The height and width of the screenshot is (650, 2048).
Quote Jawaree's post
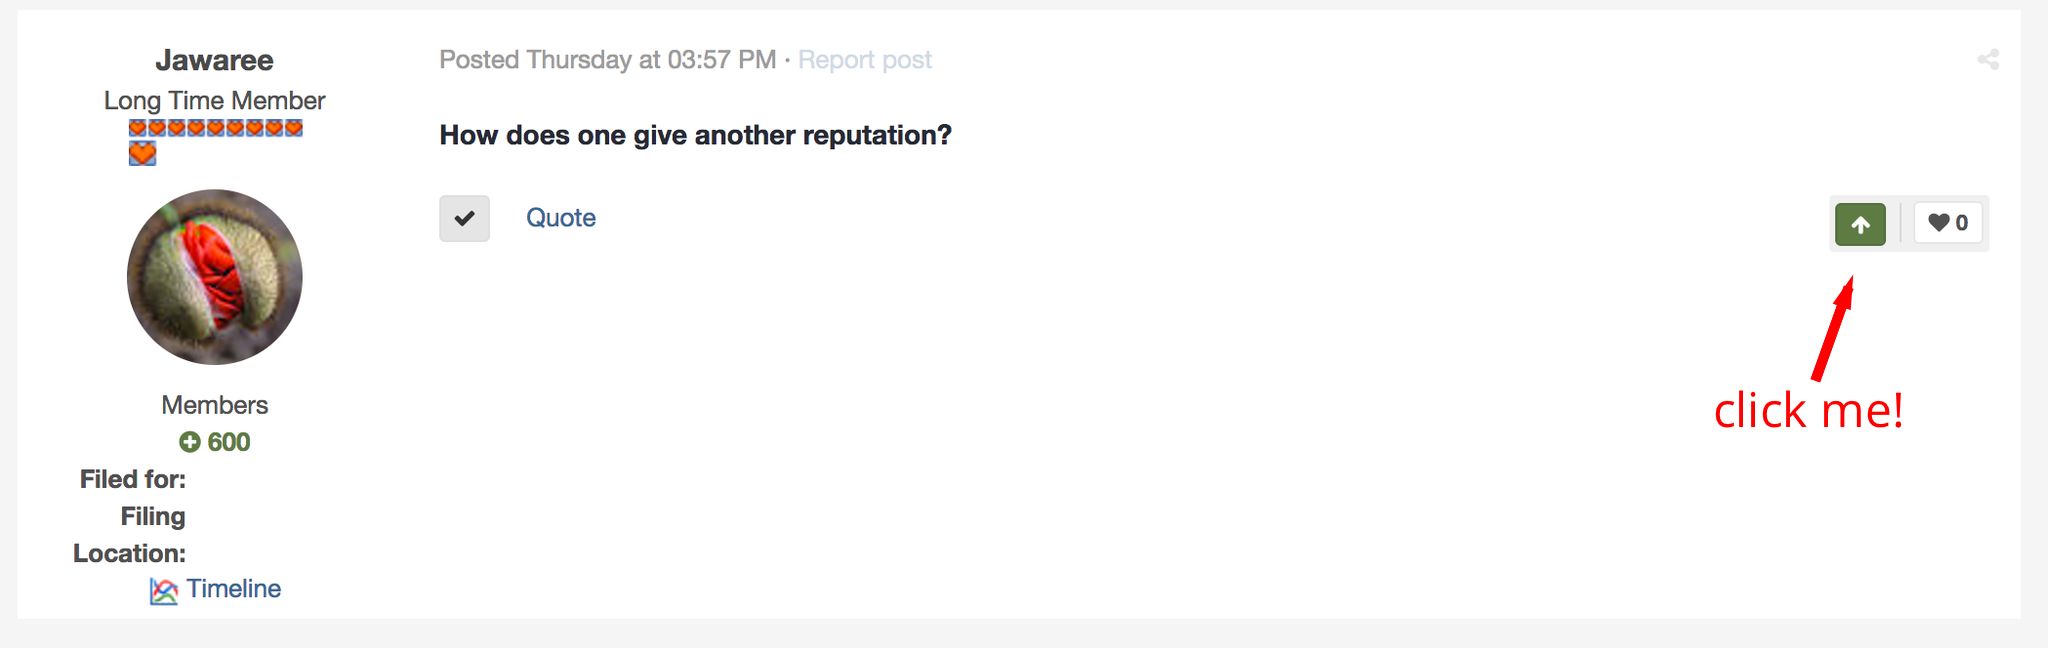pos(561,218)
